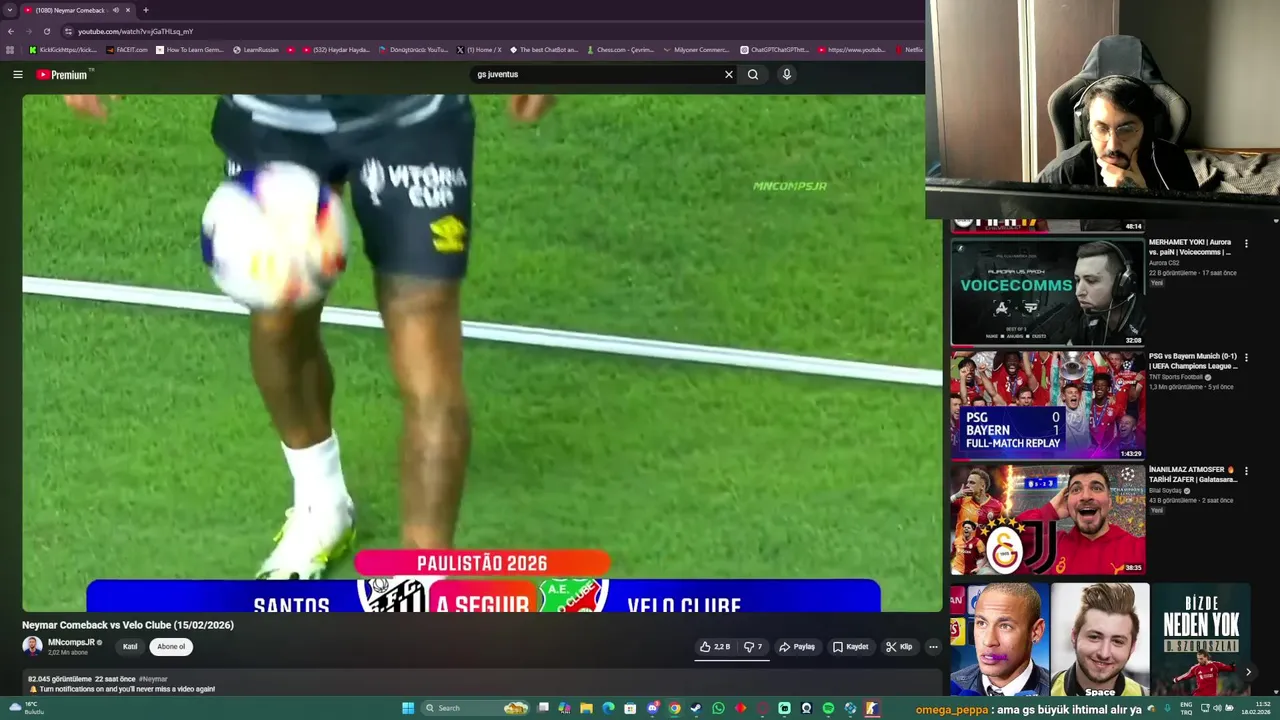Click the Windows taskbar Search box
Viewport: 1280px width, 720px height.
pos(475,708)
